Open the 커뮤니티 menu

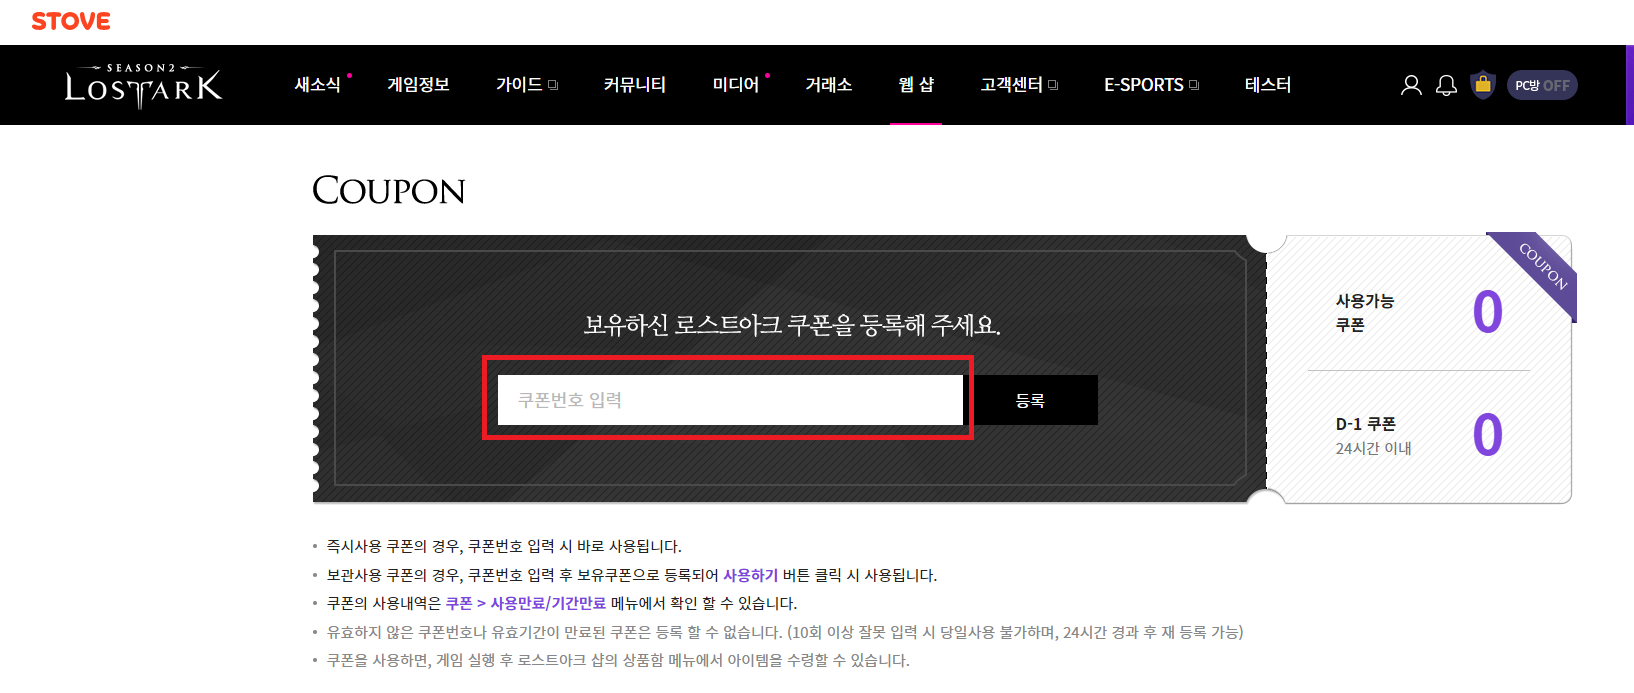pyautogui.click(x=635, y=85)
